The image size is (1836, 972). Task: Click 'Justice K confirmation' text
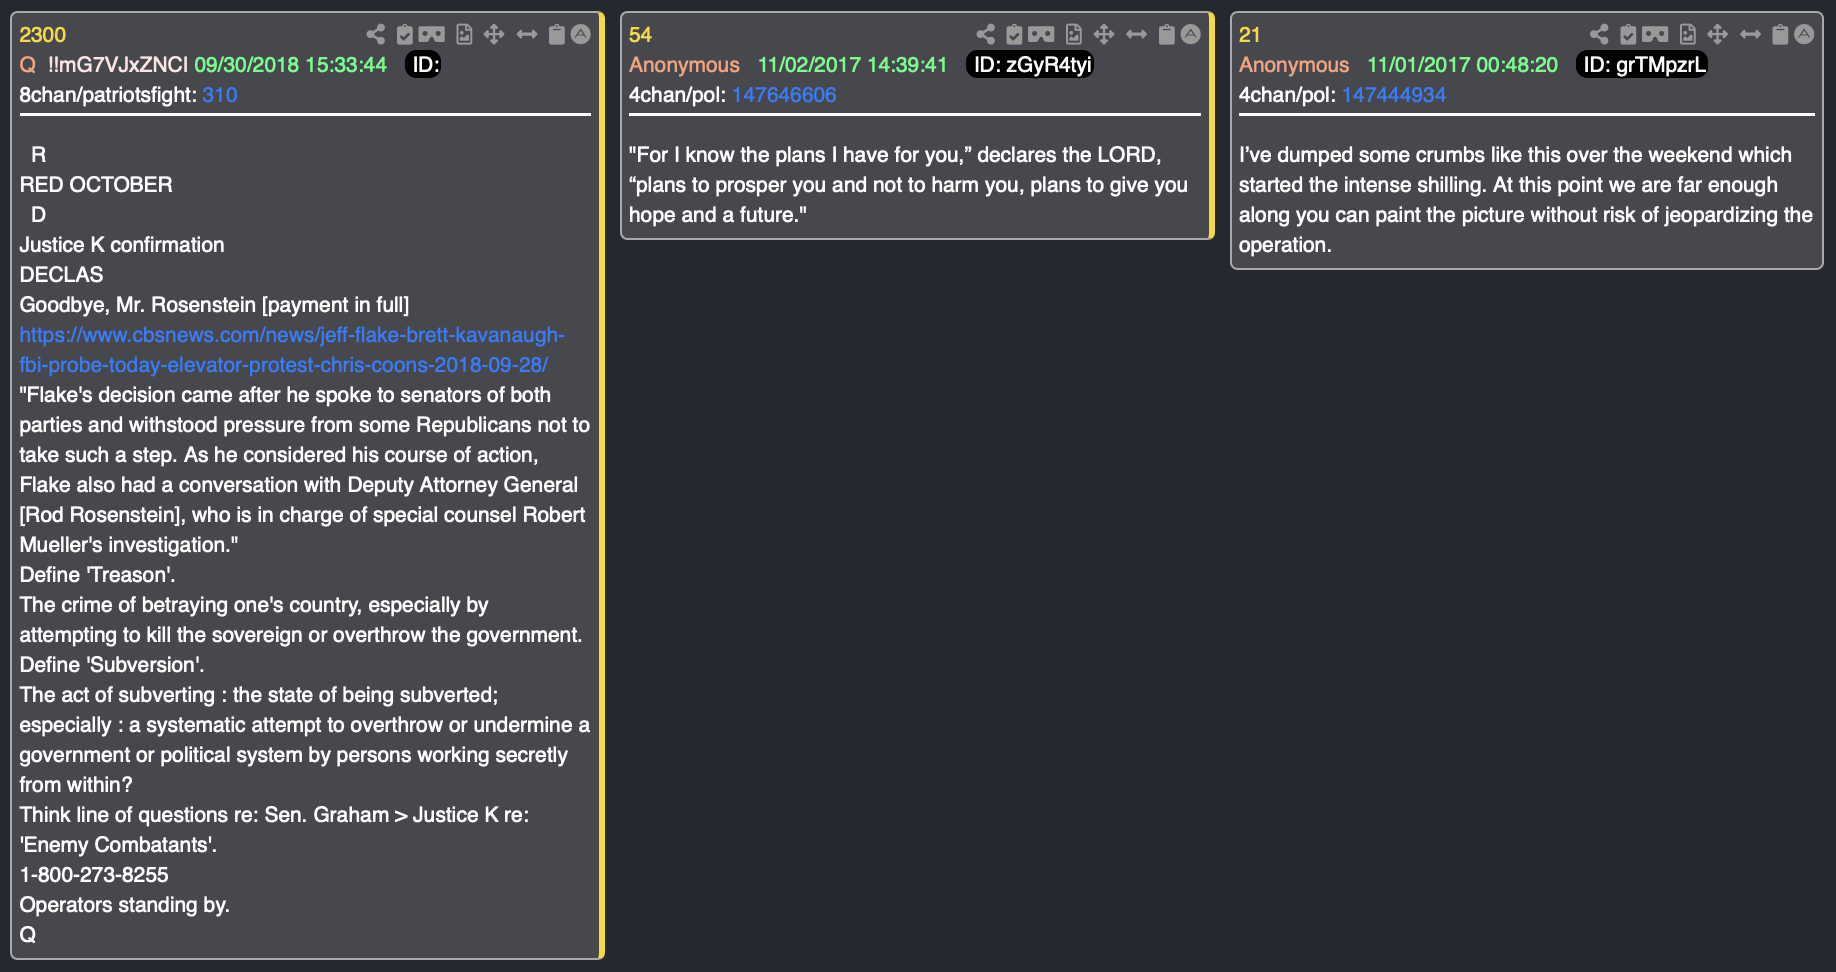point(122,245)
